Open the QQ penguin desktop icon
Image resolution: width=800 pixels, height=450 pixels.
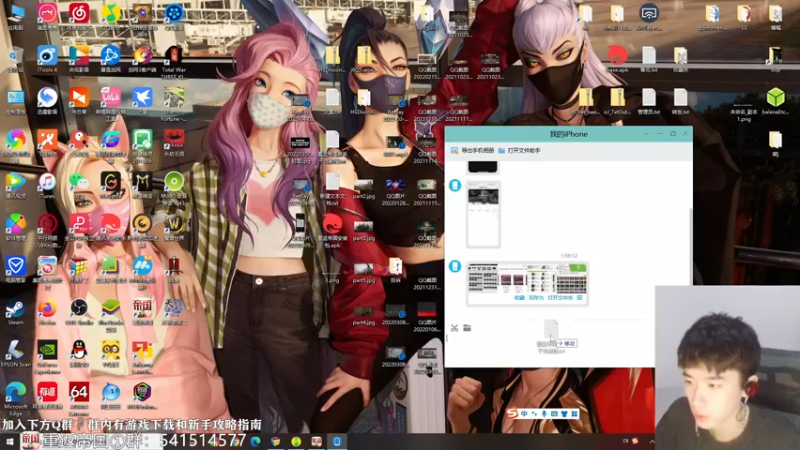79,354
